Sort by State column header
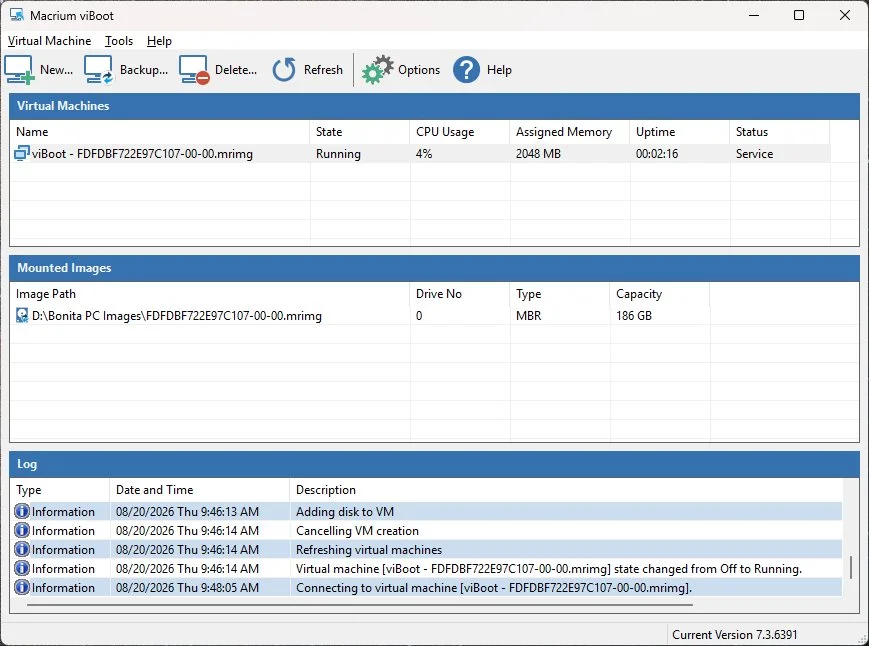Viewport: 869px width, 646px height. pyautogui.click(x=359, y=132)
